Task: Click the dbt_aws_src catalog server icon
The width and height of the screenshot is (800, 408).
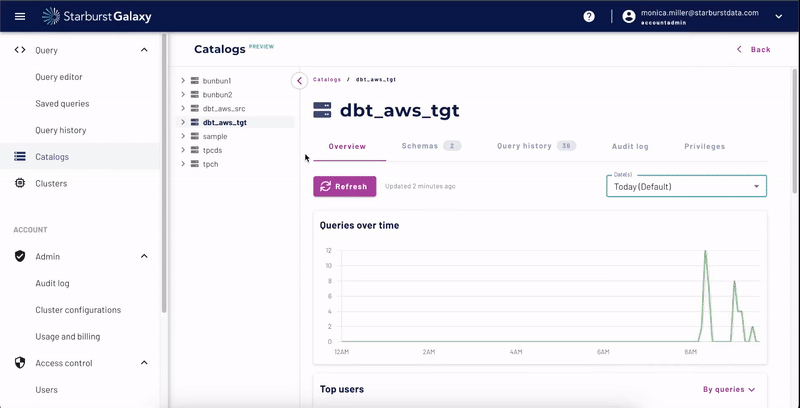Action: coord(194,108)
